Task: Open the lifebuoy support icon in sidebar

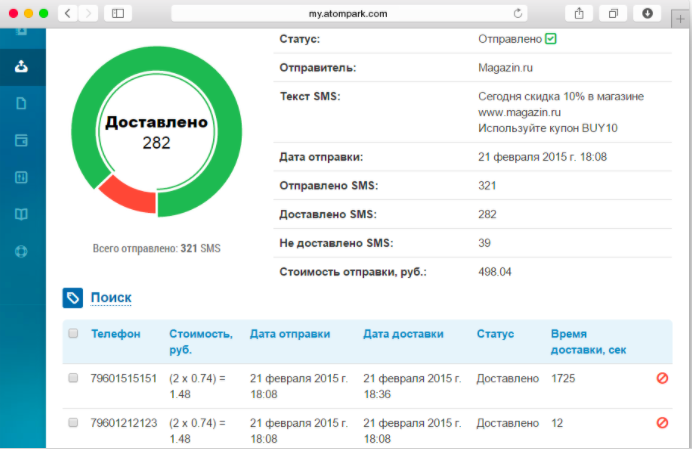Action: (21, 252)
